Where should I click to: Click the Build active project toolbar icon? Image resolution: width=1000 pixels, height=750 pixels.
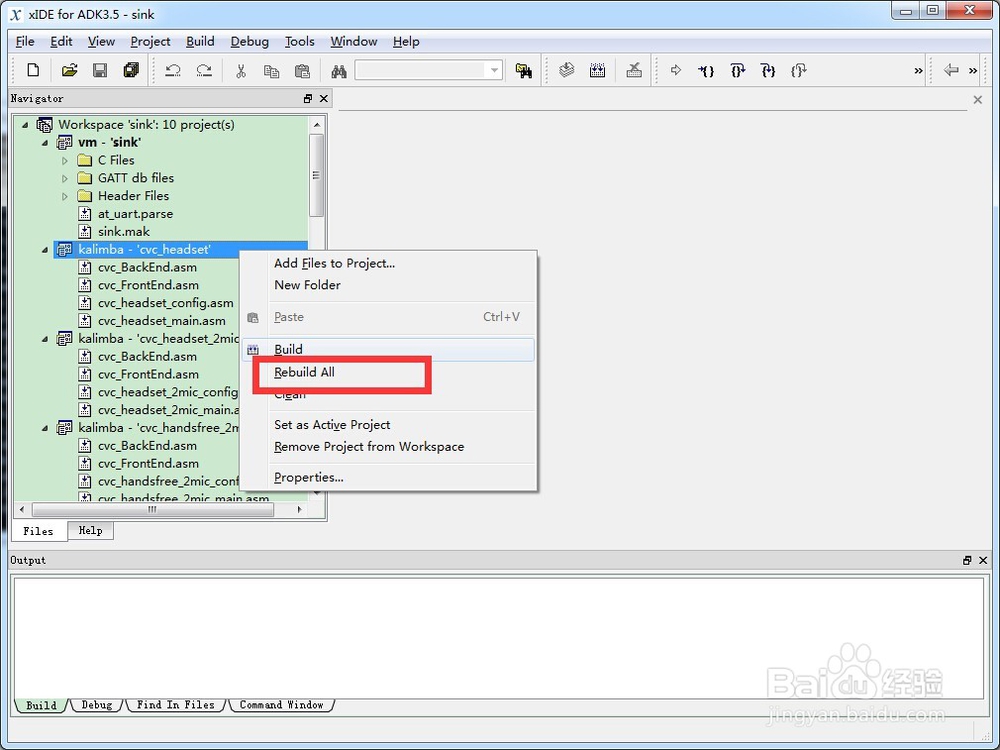click(x=598, y=70)
